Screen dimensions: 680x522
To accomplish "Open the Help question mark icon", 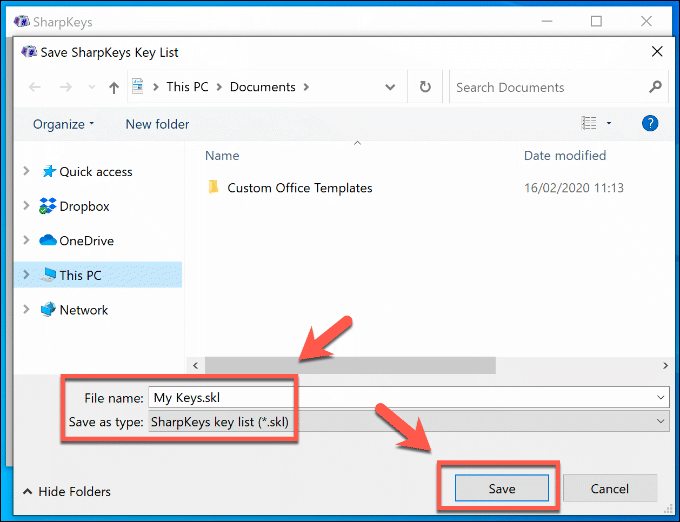I will pos(650,124).
